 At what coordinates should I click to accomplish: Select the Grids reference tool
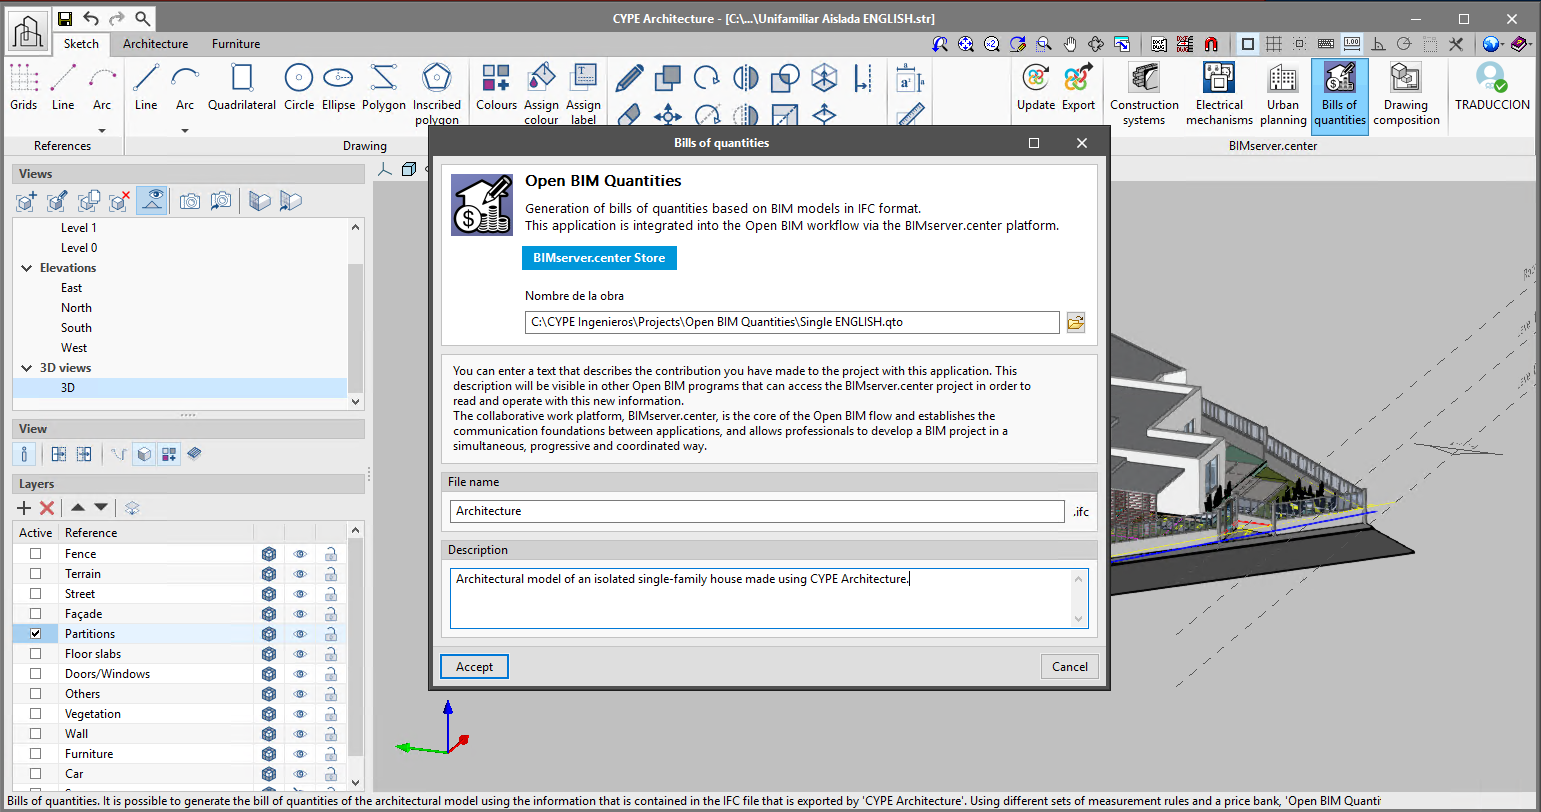point(24,86)
